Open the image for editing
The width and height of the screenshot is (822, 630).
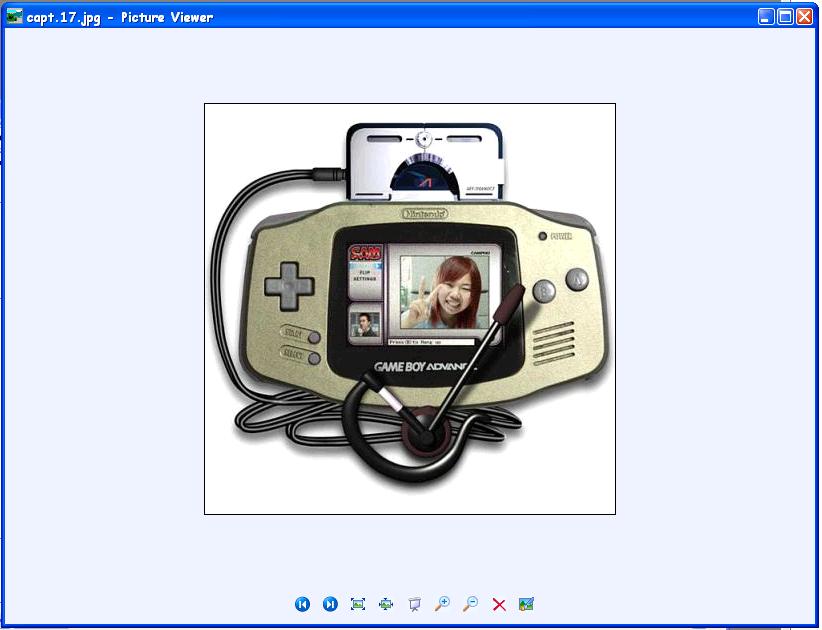527,604
